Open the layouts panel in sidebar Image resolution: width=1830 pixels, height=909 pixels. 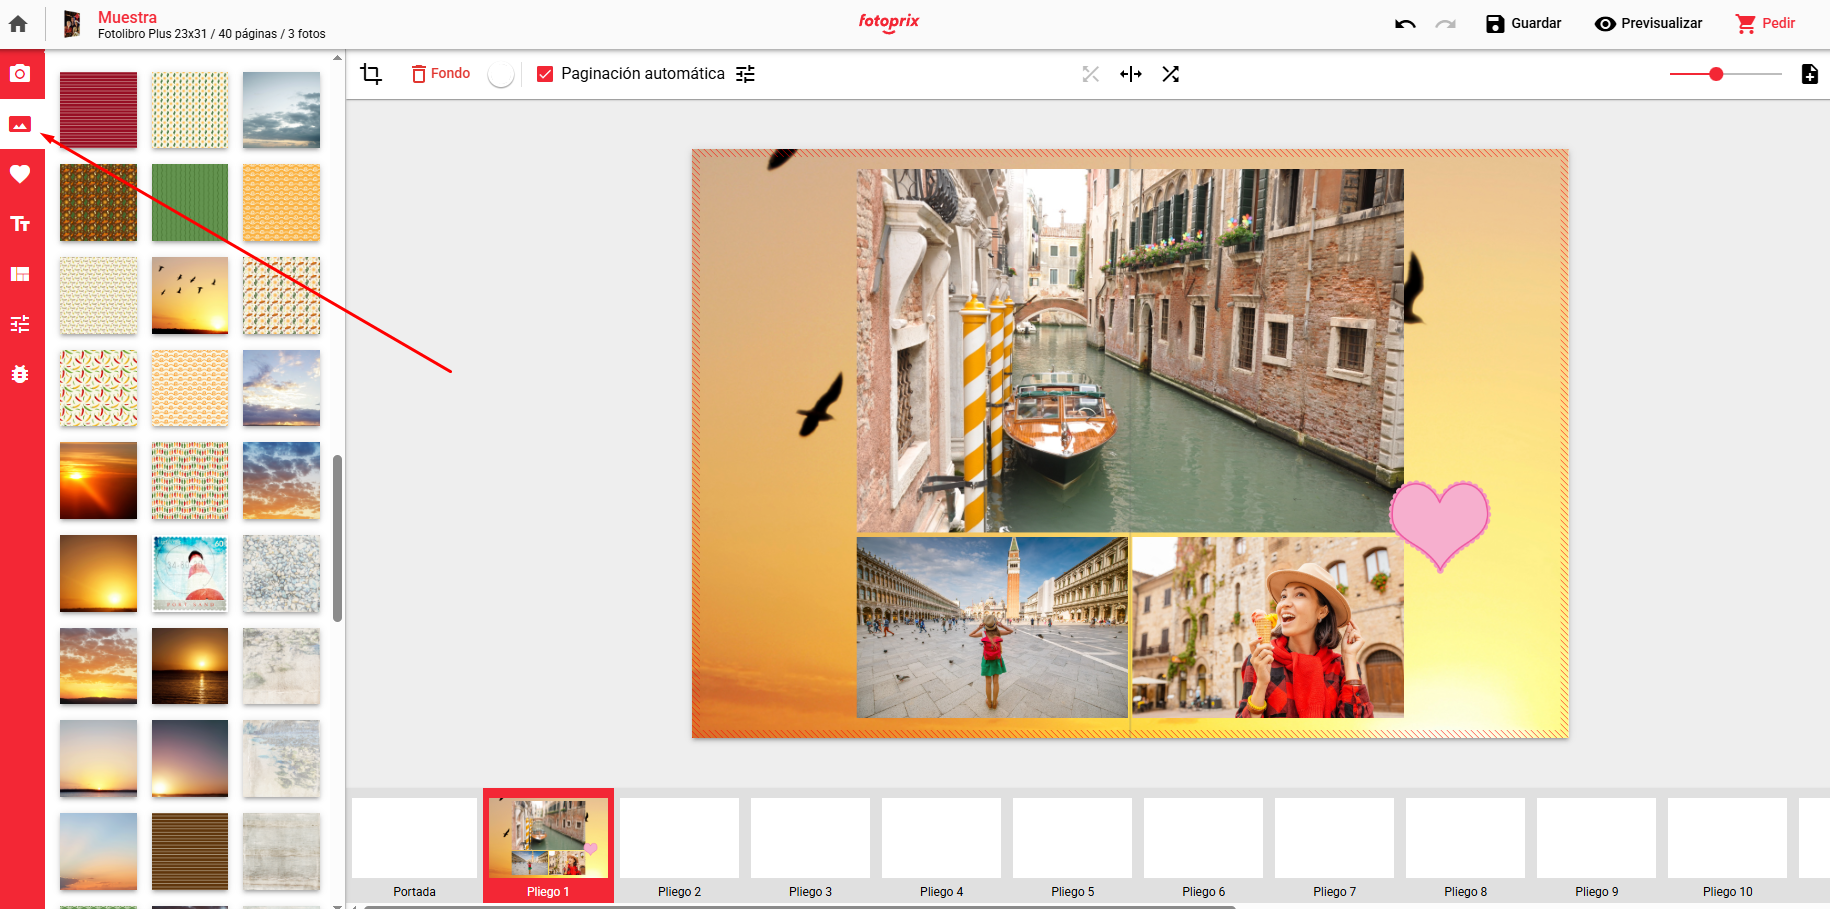pyautogui.click(x=20, y=274)
